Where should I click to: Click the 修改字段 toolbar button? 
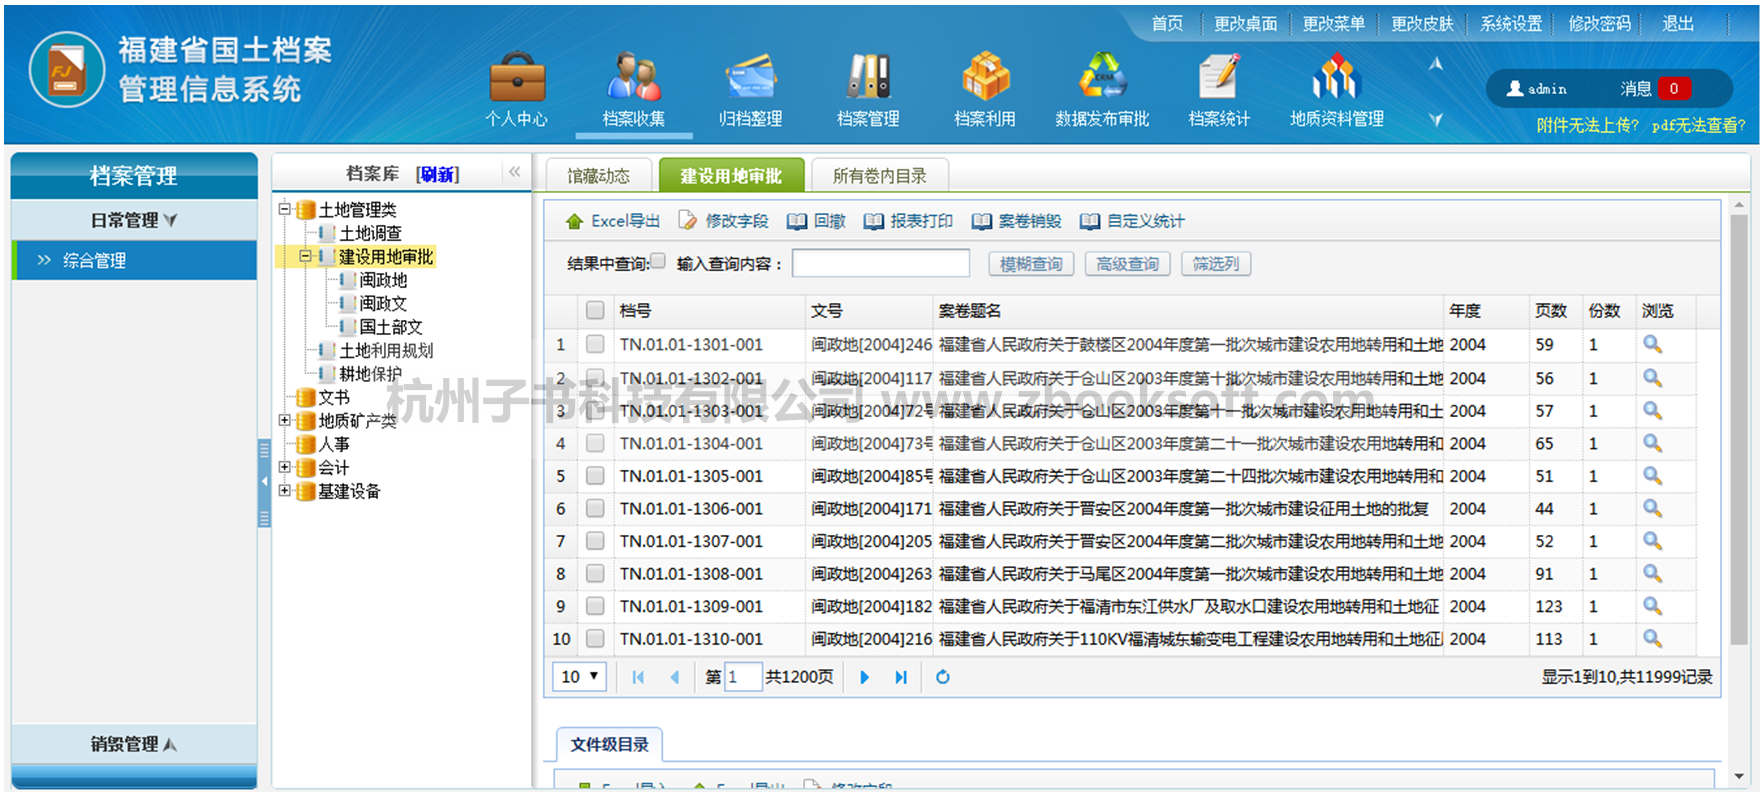click(724, 221)
